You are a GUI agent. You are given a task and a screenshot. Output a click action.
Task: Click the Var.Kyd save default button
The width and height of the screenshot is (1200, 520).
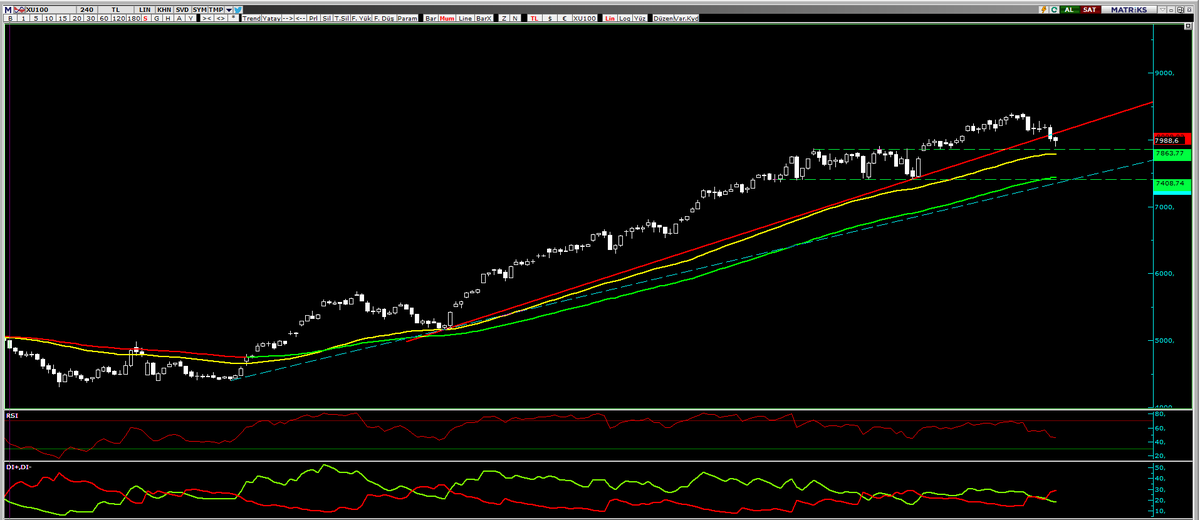point(686,19)
